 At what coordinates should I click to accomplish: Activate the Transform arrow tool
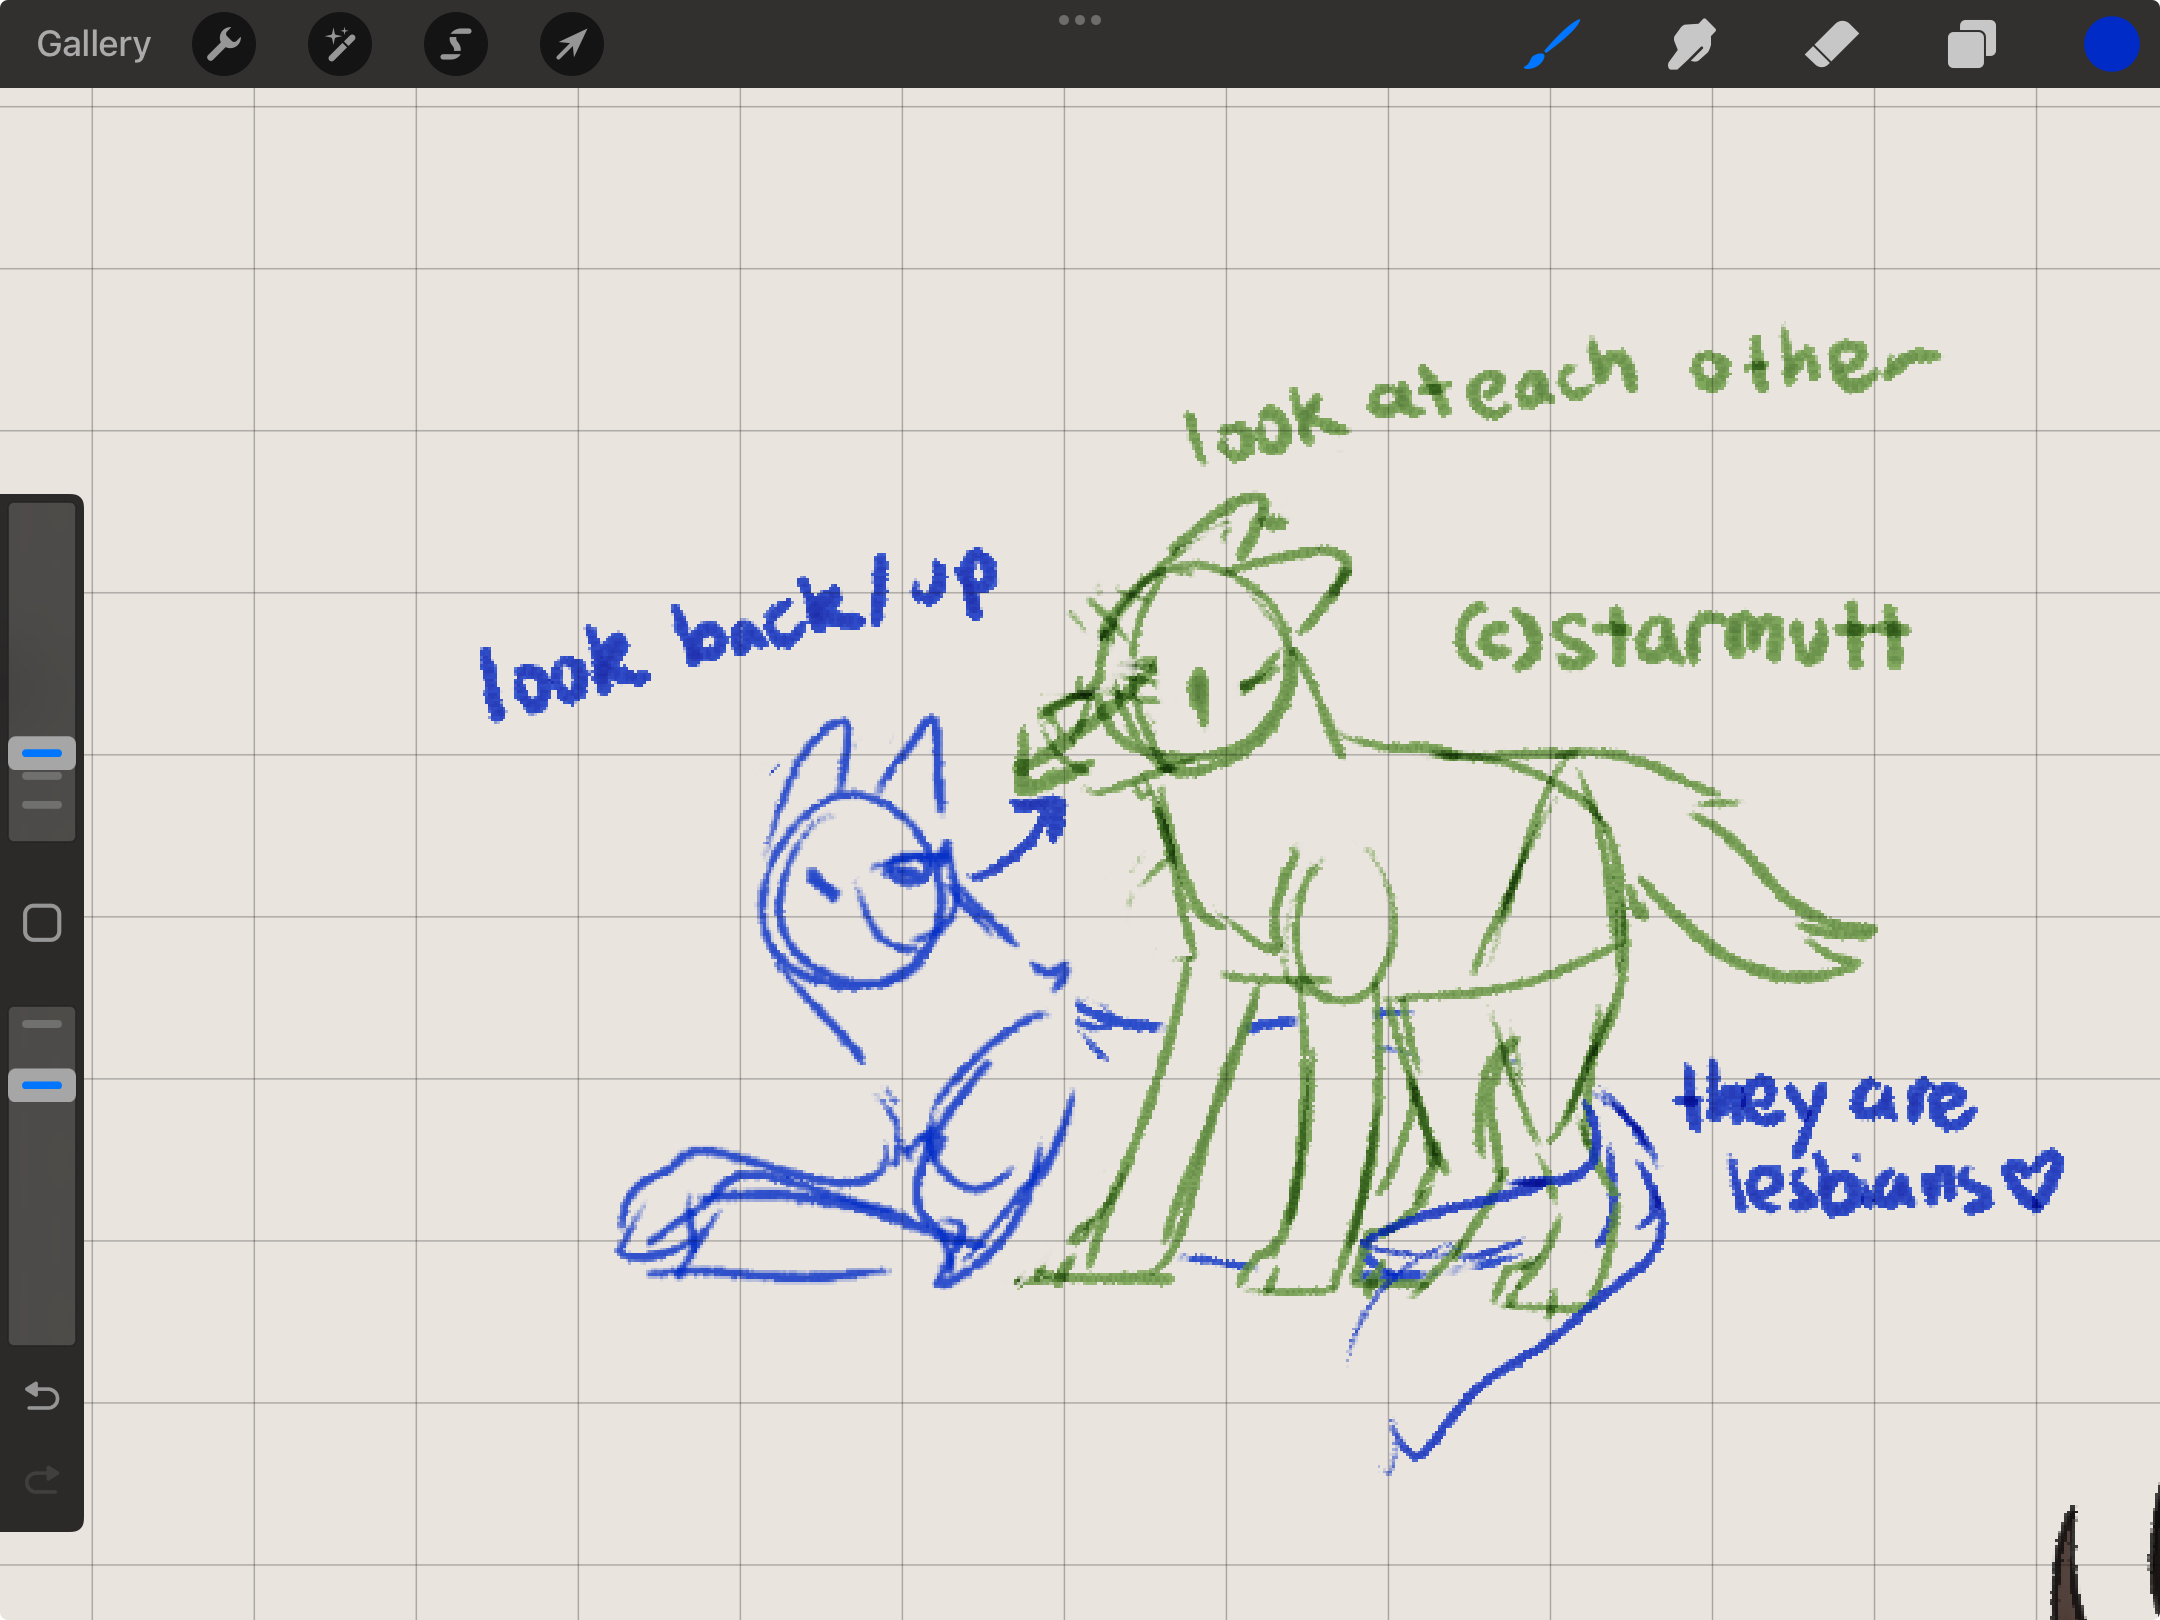[x=571, y=44]
